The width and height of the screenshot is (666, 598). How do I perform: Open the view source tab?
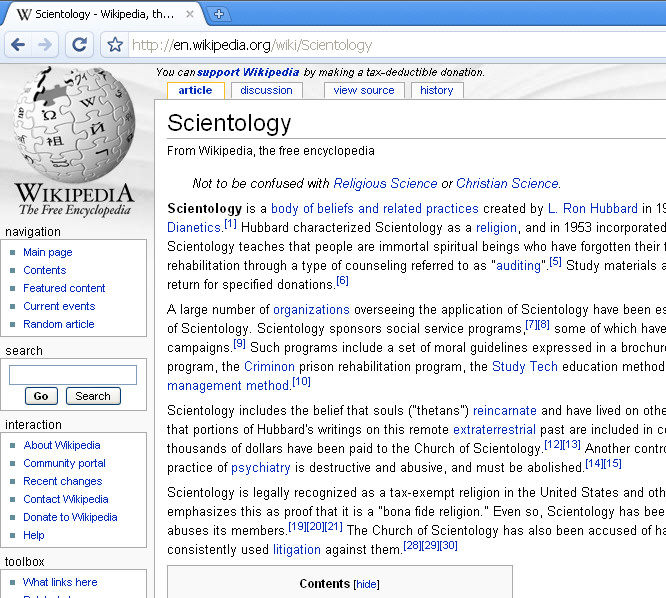tap(364, 90)
